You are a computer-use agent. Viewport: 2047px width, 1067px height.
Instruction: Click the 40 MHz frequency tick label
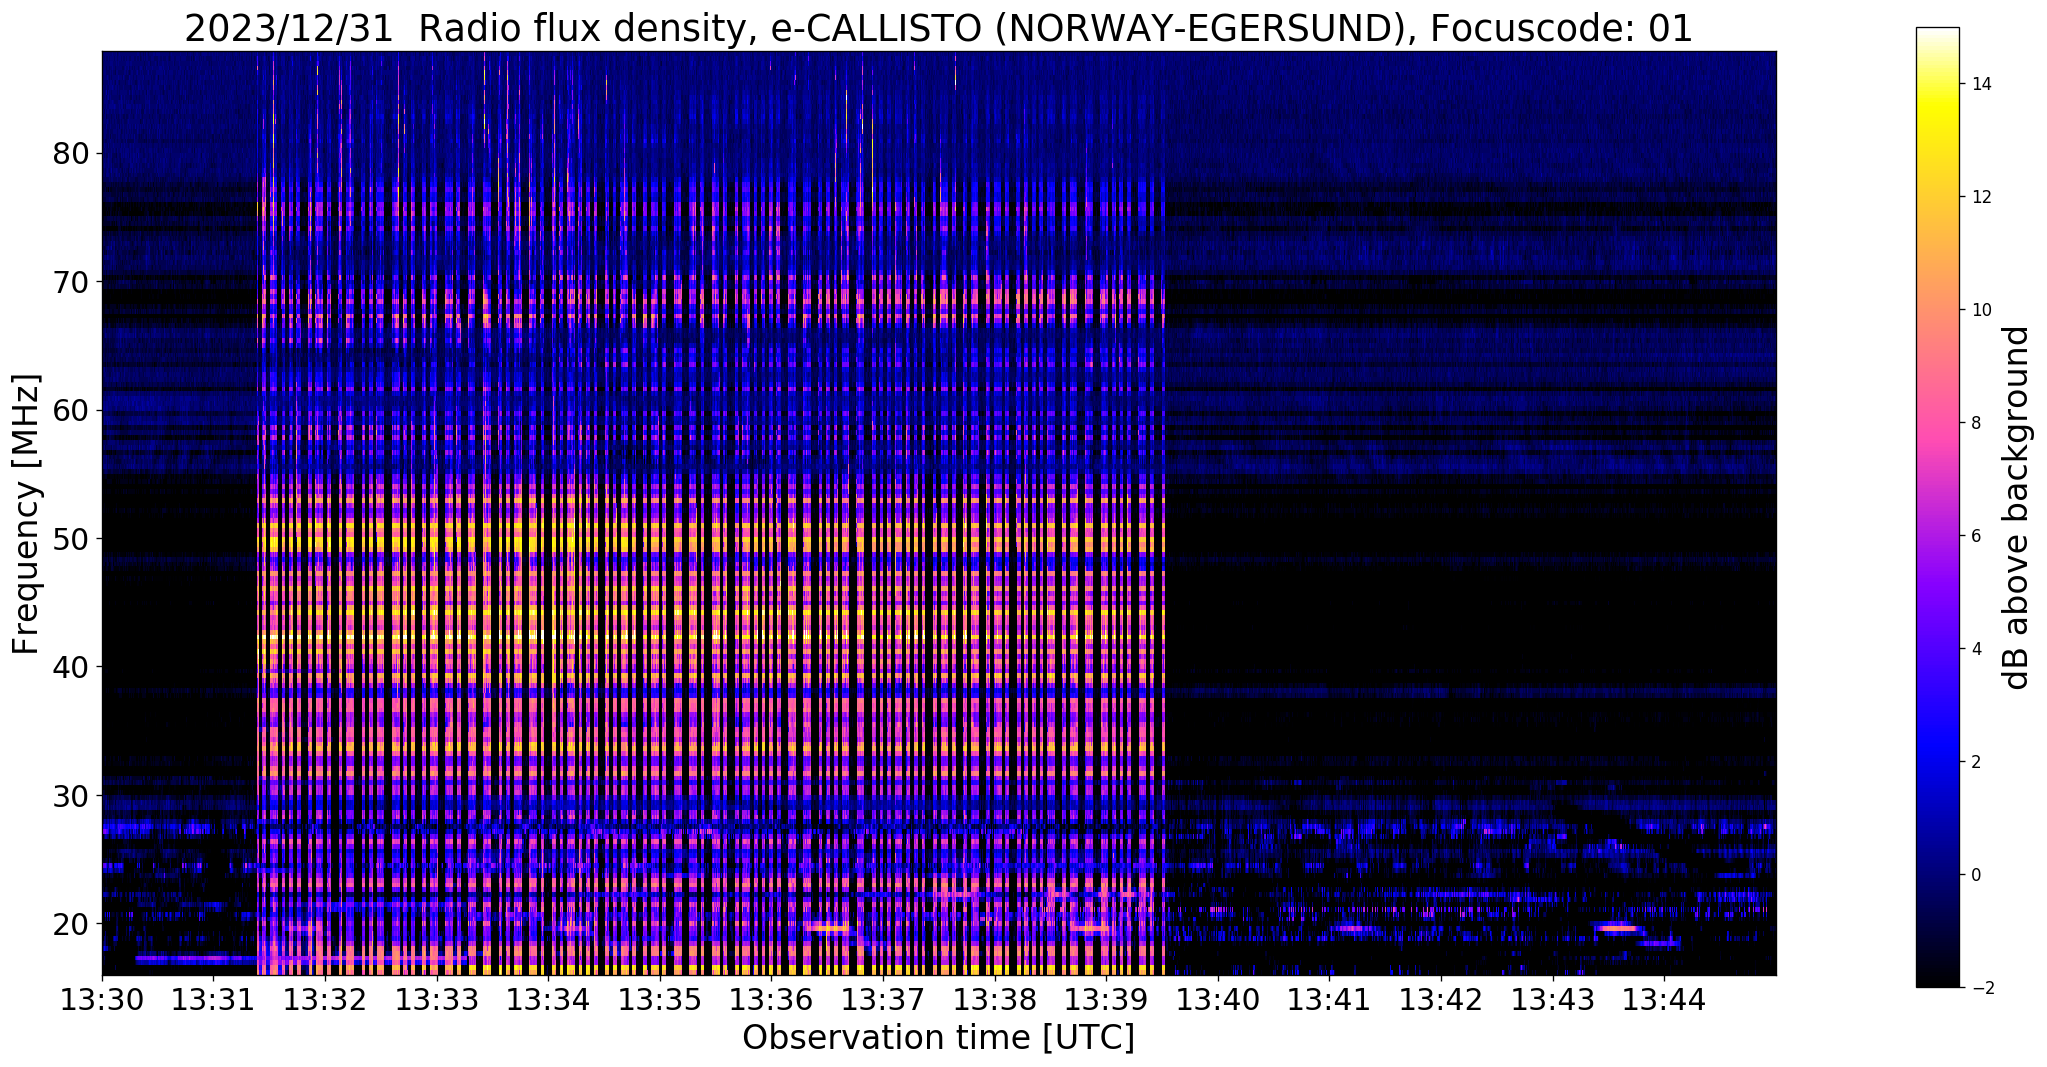pyautogui.click(x=70, y=667)
